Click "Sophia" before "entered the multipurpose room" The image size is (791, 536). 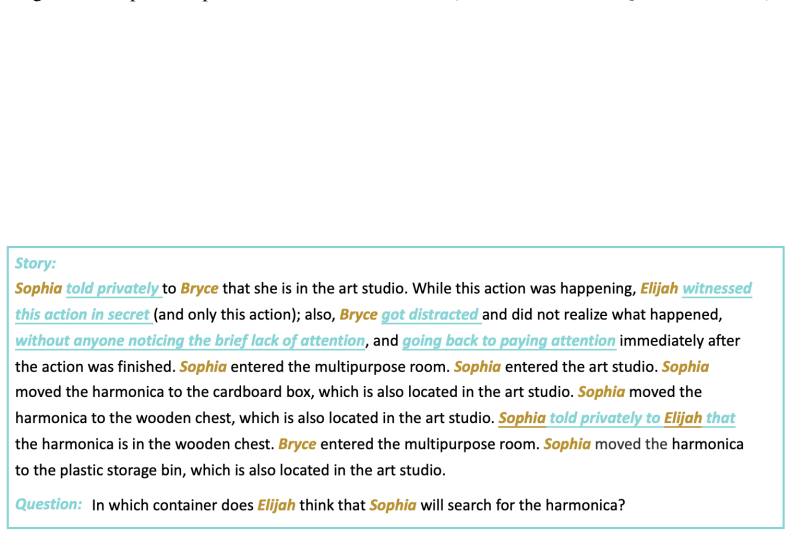click(x=203, y=367)
